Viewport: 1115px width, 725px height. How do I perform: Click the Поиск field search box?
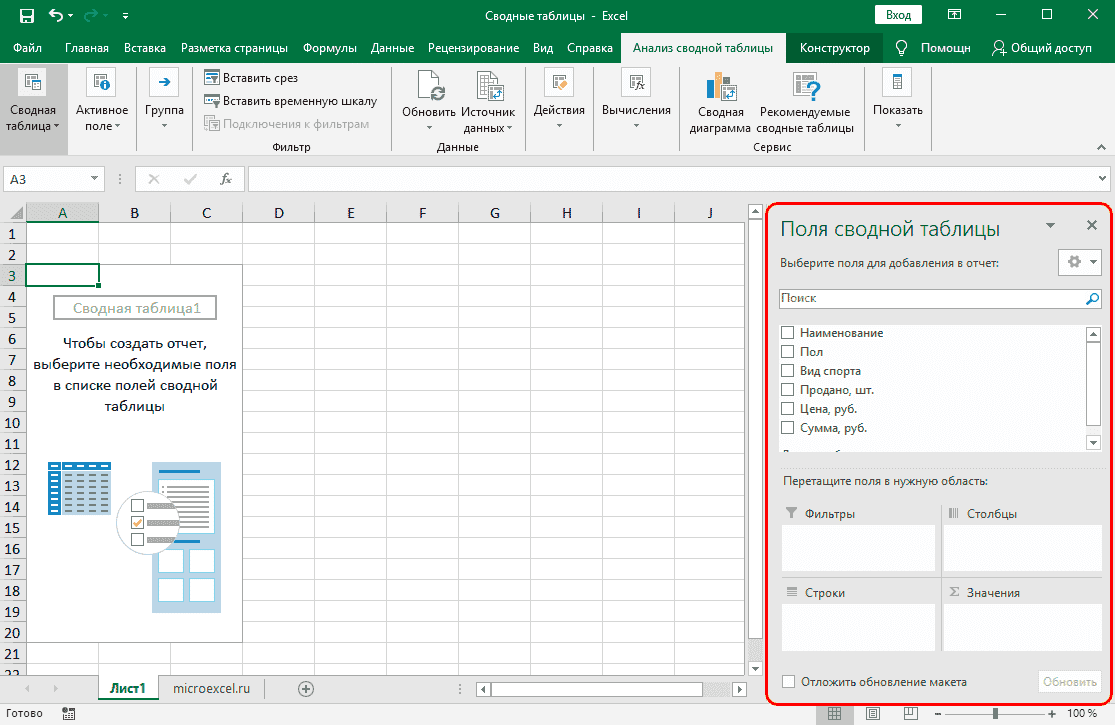coord(930,298)
